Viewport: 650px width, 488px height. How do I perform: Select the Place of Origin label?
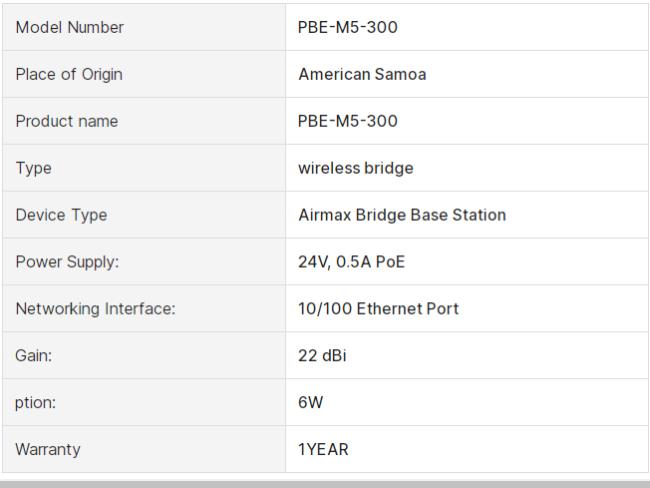pos(69,75)
